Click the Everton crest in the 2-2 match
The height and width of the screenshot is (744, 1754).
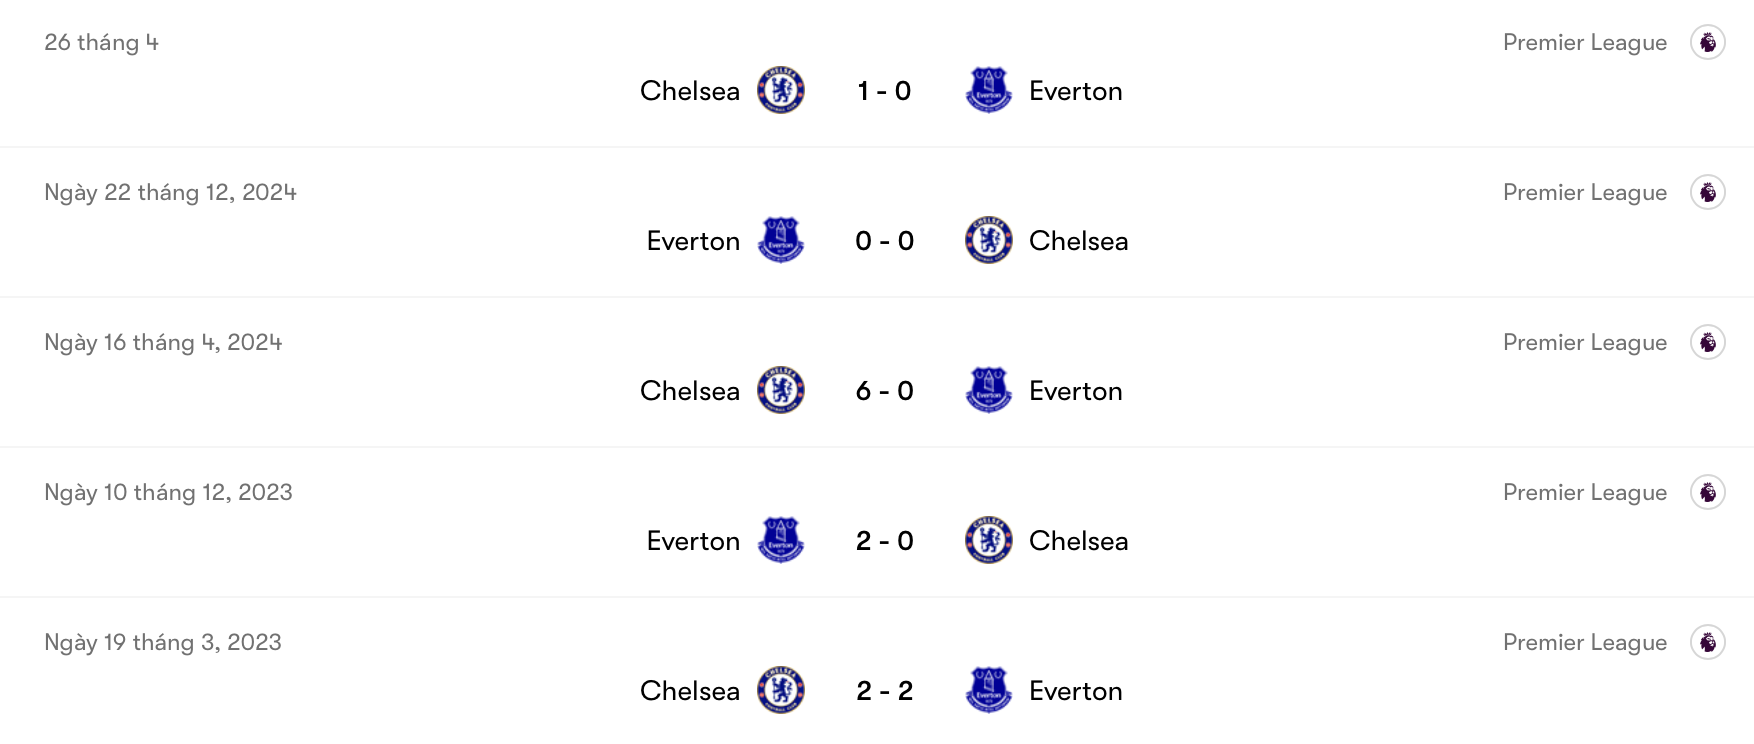[988, 690]
